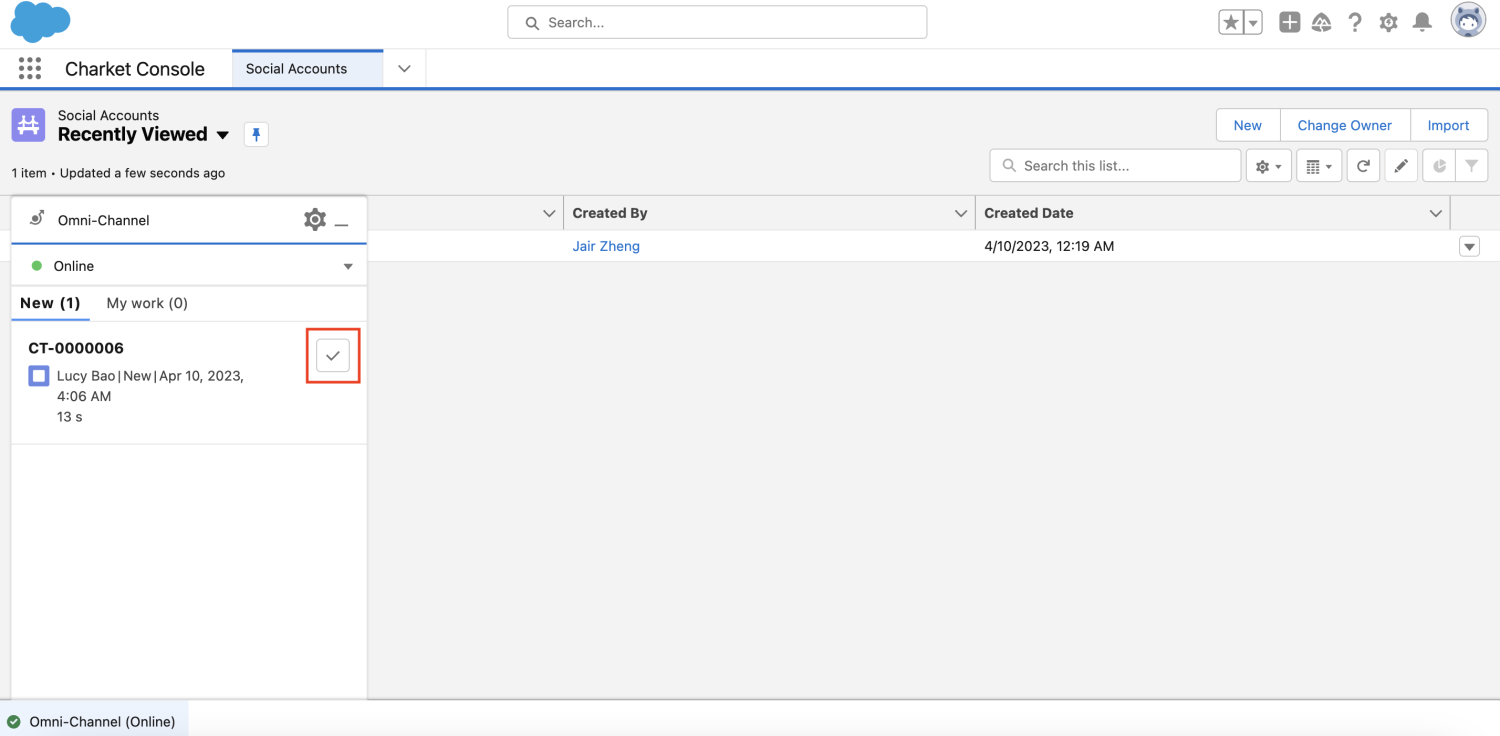Open the Created By column menu chevron
Screen dimensions: 1500x736
coord(961,213)
